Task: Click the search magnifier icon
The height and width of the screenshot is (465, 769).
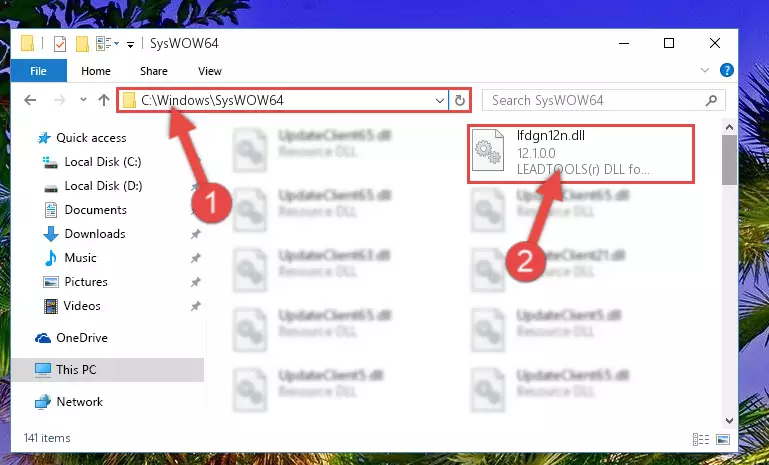Action: (x=711, y=101)
